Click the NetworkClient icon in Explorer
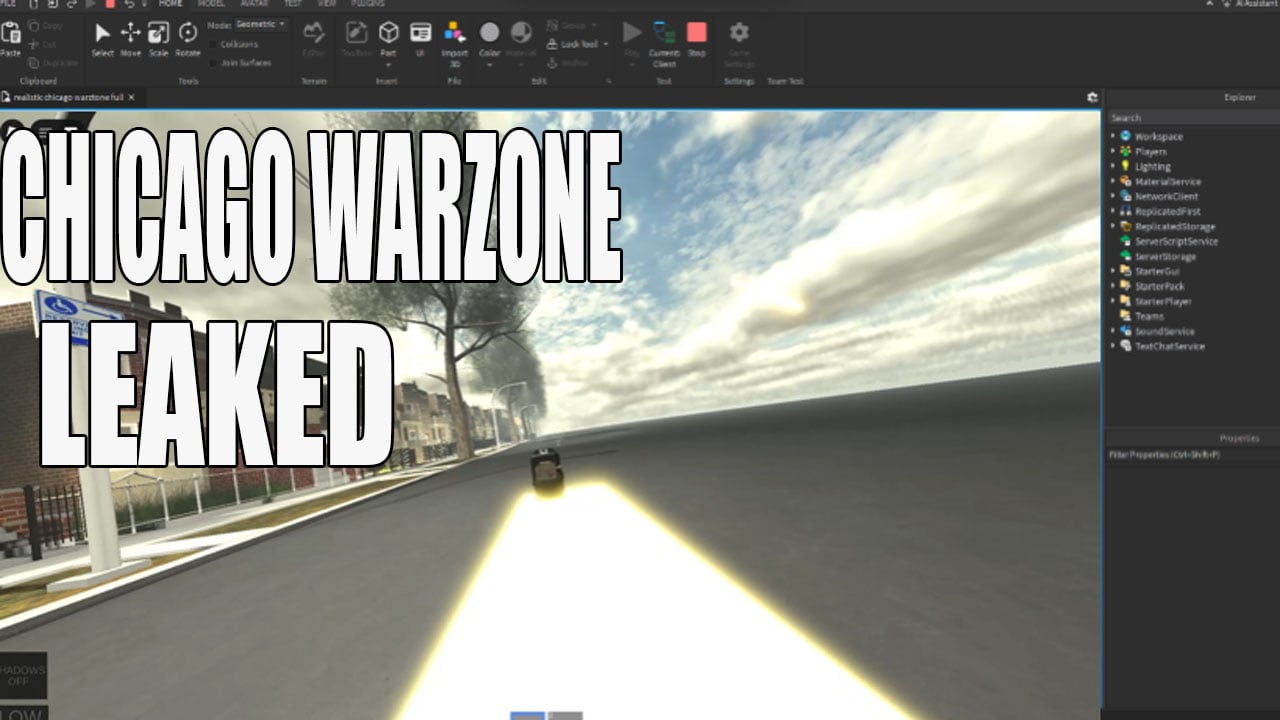 tap(1126, 196)
